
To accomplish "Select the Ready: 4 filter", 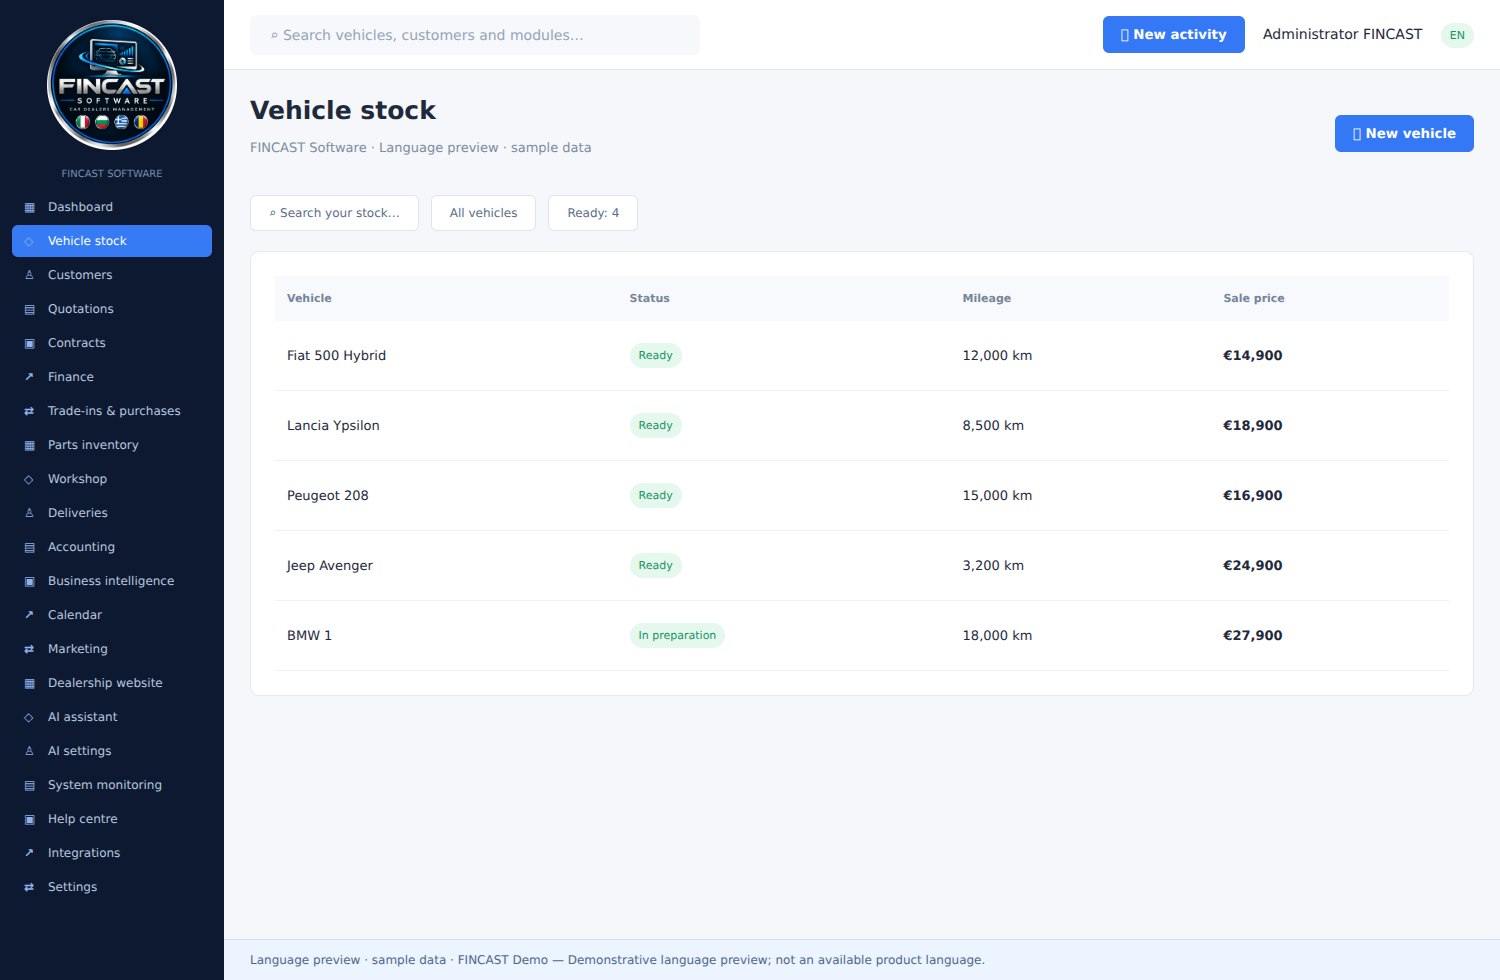I will click(593, 213).
